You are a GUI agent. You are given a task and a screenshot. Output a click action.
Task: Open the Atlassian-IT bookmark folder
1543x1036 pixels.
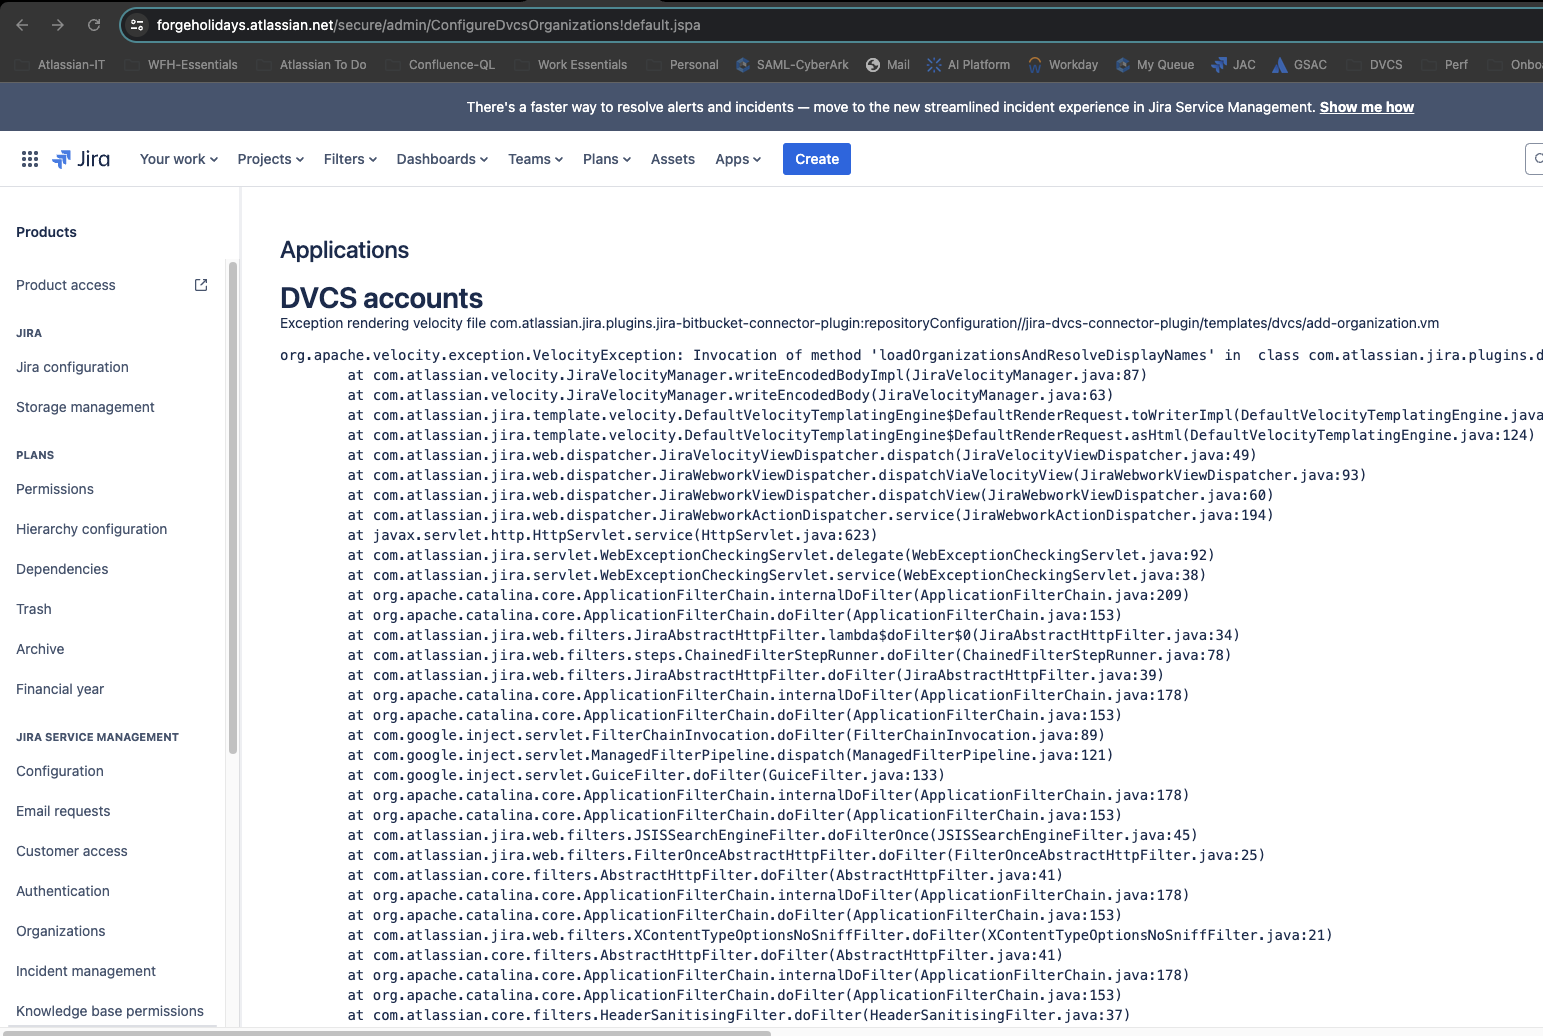coord(61,65)
